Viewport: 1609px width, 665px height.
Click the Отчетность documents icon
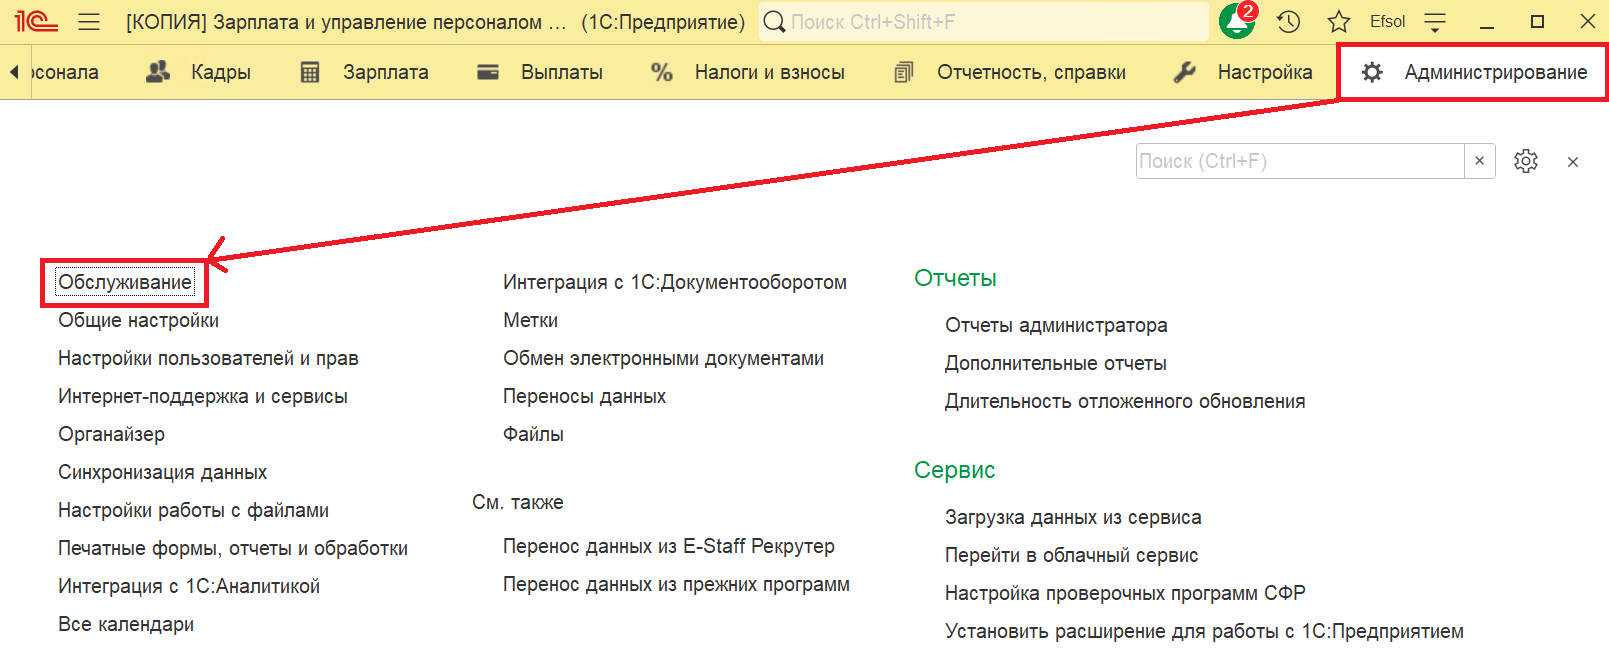click(x=903, y=72)
